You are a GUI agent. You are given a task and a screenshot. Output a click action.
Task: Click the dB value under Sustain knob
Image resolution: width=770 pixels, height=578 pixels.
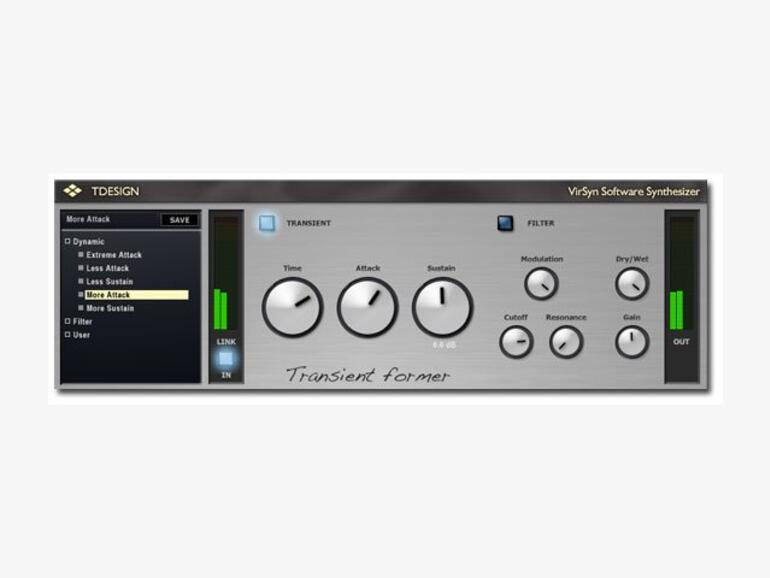(x=444, y=345)
